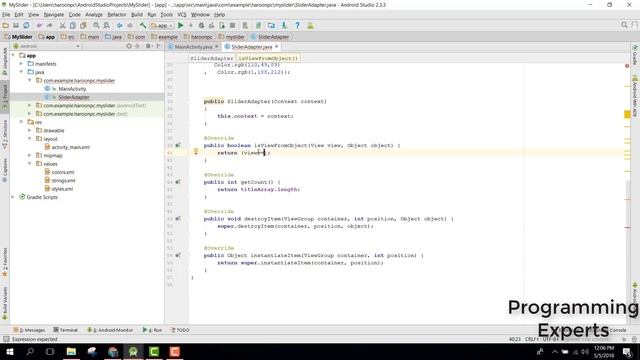Click the Debug app bug icon
The image size is (640, 360).
tap(201, 25)
